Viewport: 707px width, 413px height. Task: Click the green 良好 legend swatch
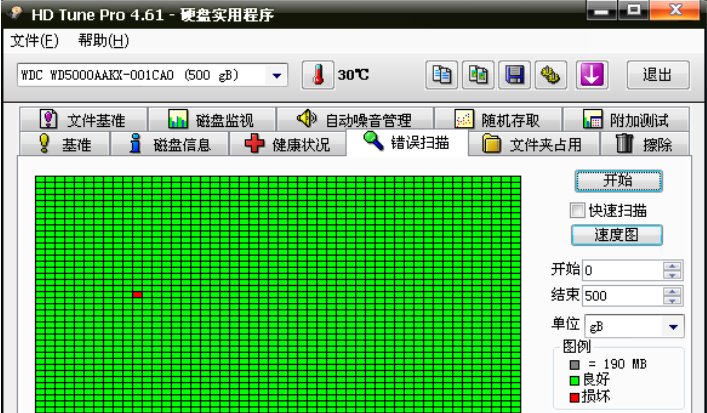[574, 381]
